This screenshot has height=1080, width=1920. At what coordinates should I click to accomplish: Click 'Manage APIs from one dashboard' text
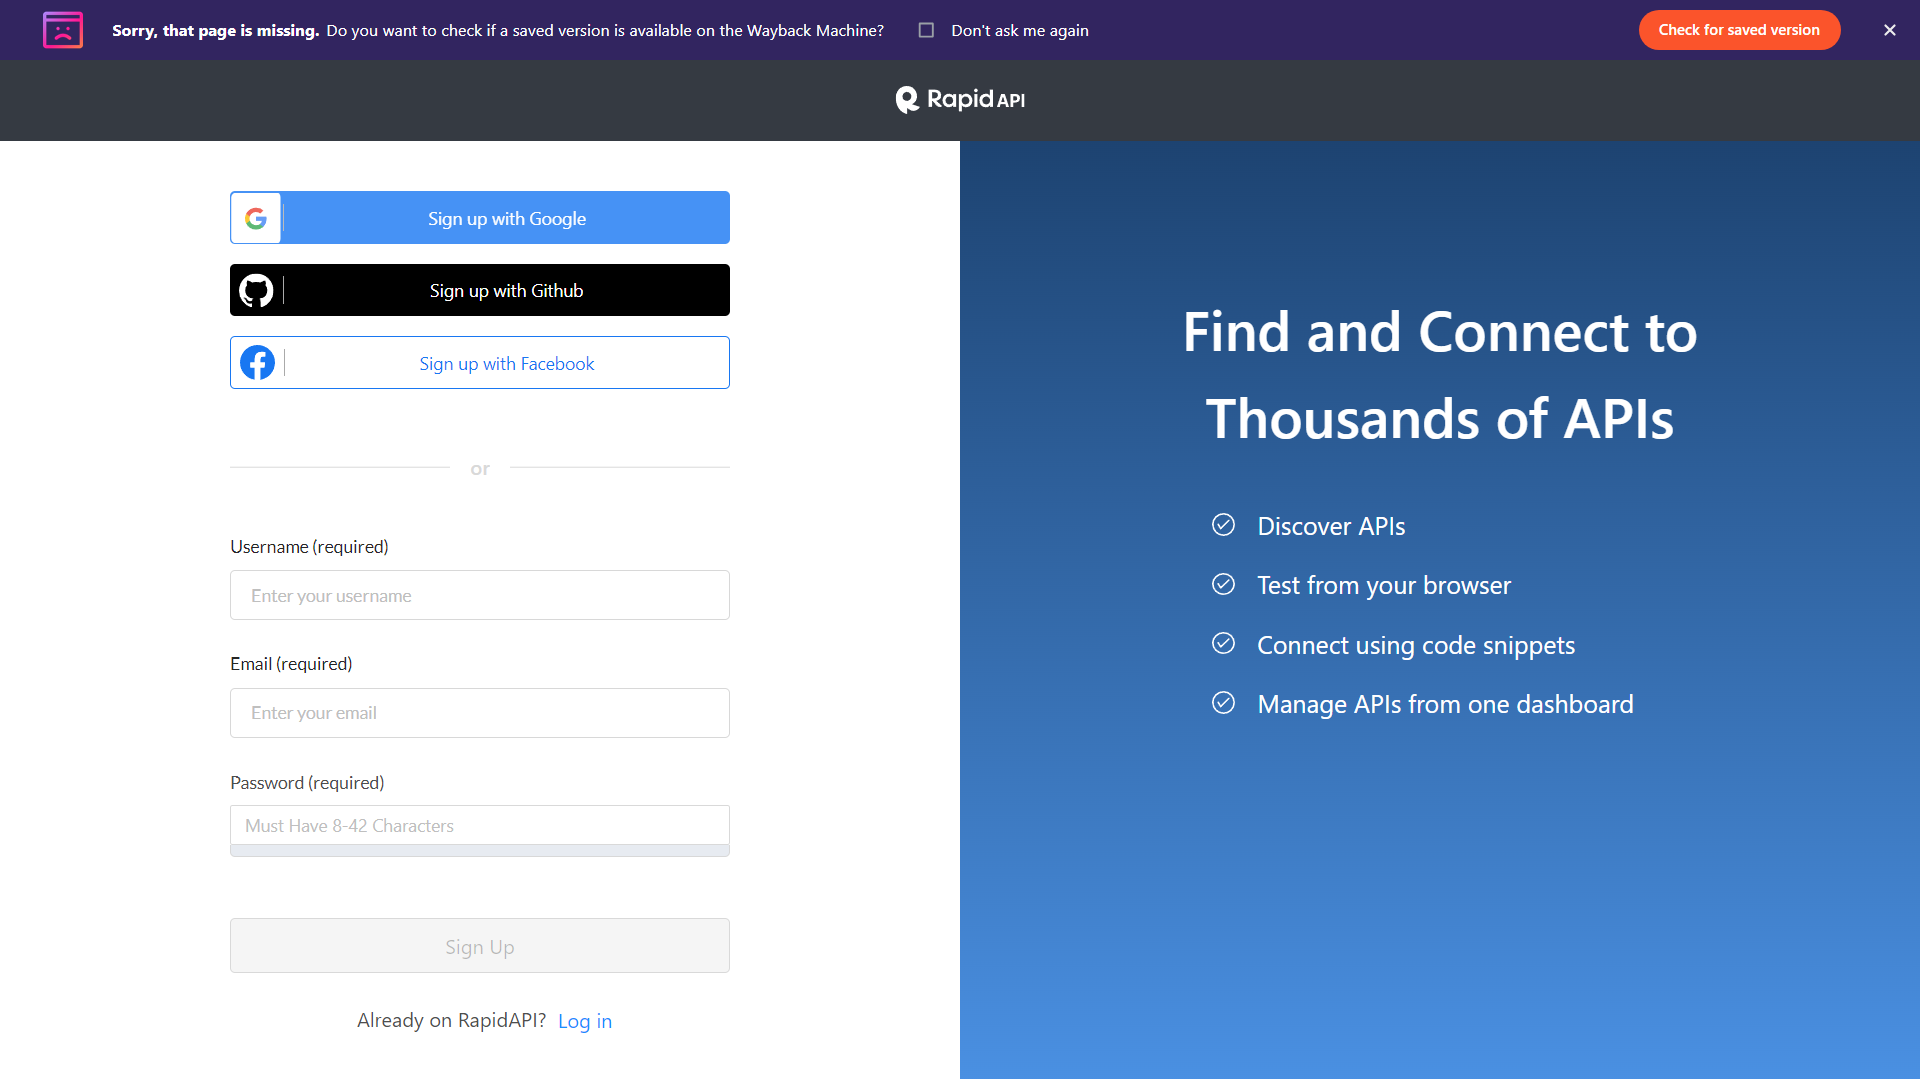click(1445, 704)
